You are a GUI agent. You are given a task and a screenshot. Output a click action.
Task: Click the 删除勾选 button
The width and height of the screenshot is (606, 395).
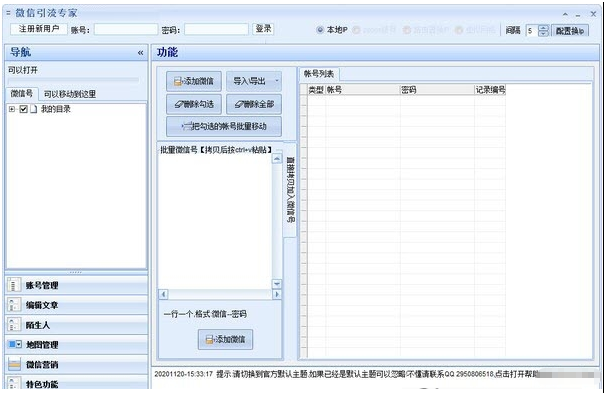click(194, 104)
